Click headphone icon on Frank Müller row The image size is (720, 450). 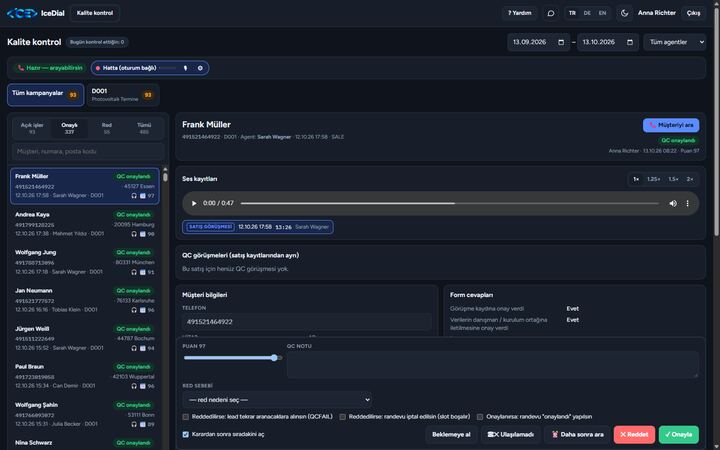pos(134,196)
